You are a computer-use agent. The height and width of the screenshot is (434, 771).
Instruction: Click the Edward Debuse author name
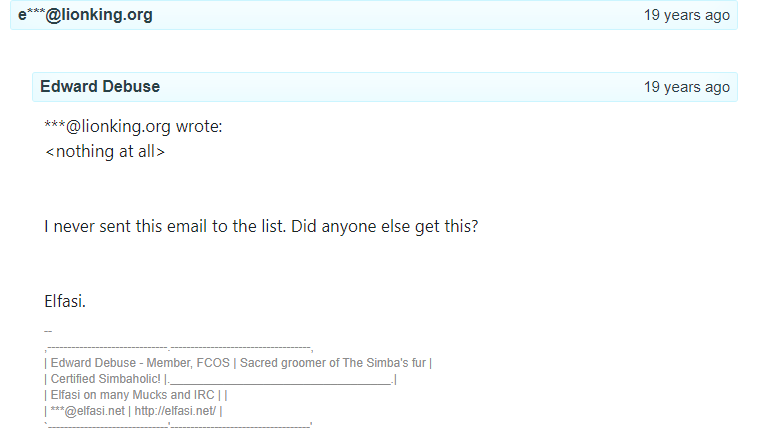tap(100, 87)
